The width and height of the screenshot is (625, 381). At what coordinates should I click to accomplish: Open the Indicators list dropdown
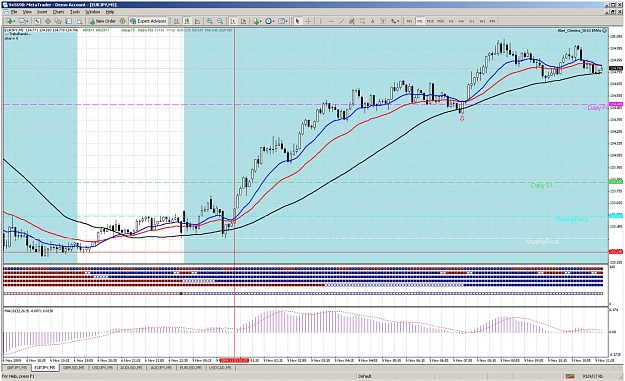257,21
